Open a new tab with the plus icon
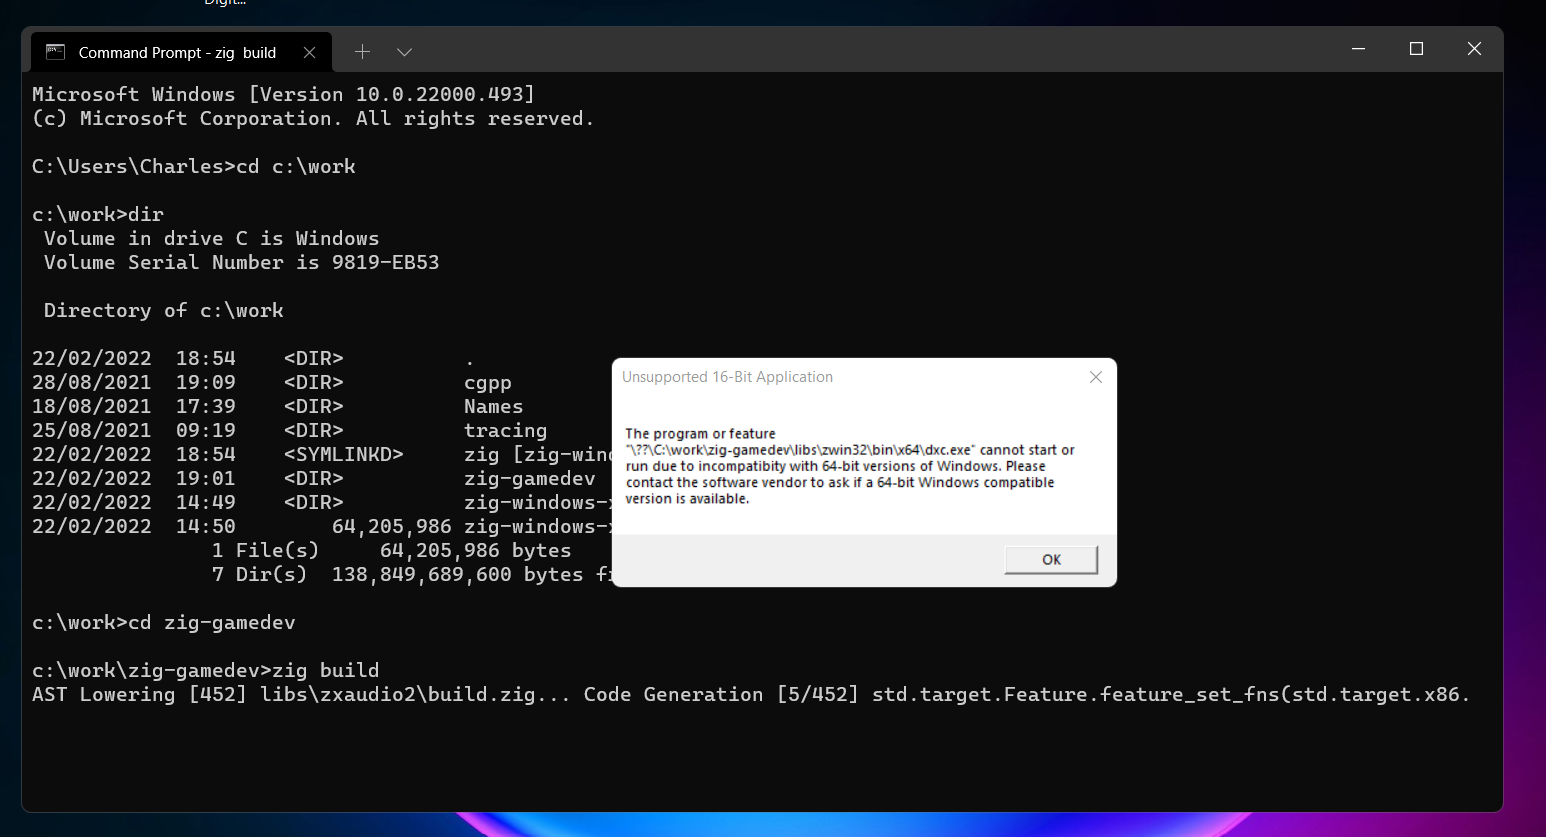The image size is (1546, 837). tap(362, 51)
